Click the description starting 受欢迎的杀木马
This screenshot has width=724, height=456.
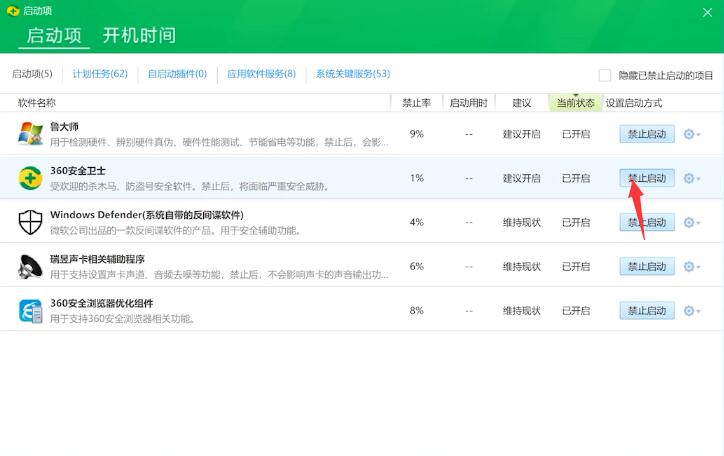[190, 186]
